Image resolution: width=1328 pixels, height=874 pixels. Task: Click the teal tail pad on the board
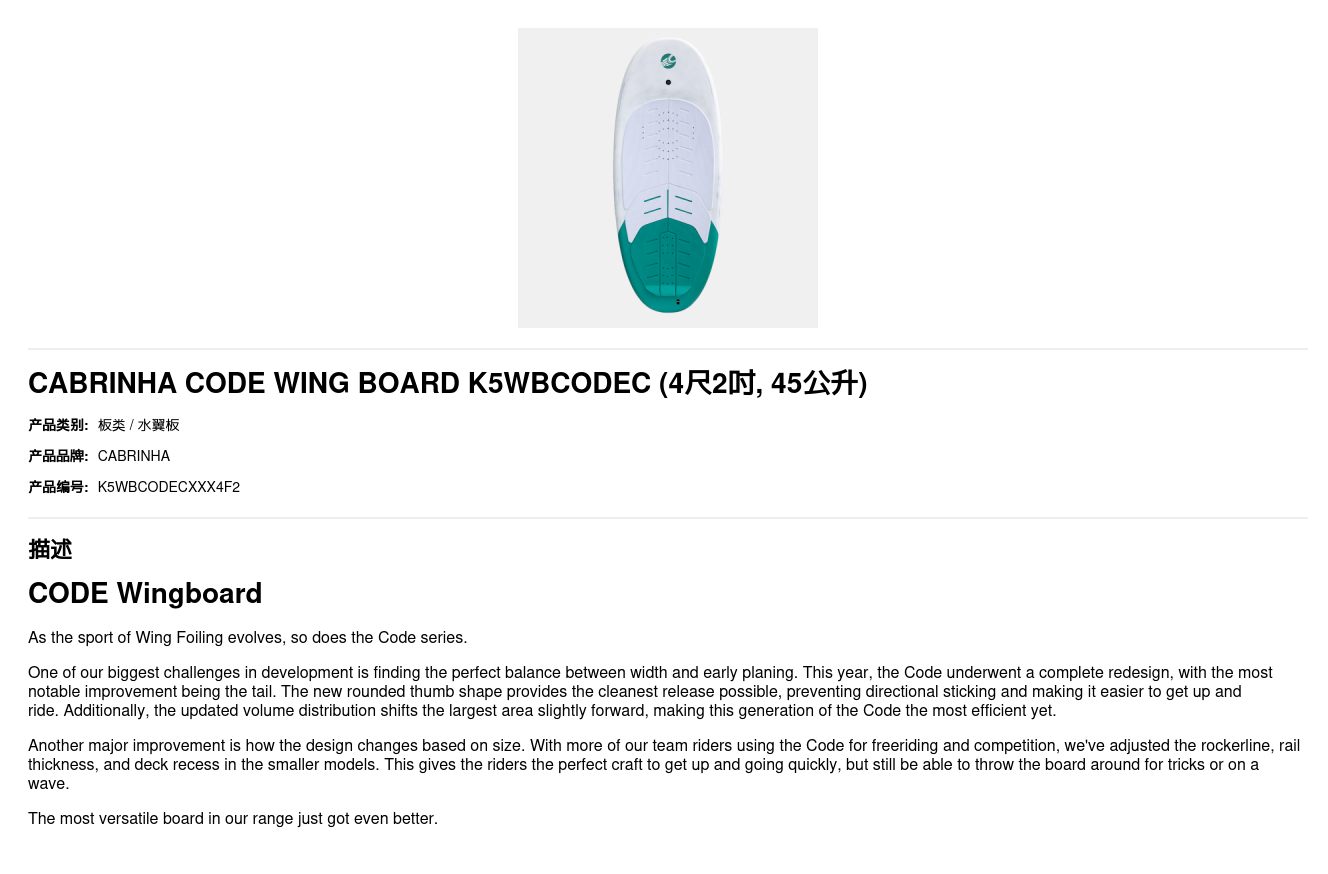point(667,265)
